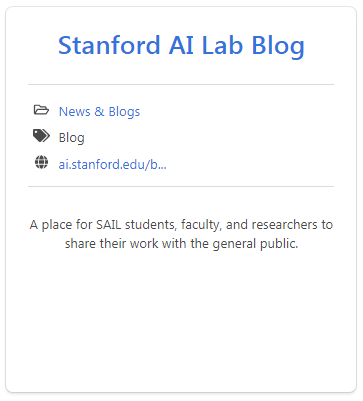
Task: Click the word Blog in the card title
Action: click(x=278, y=46)
